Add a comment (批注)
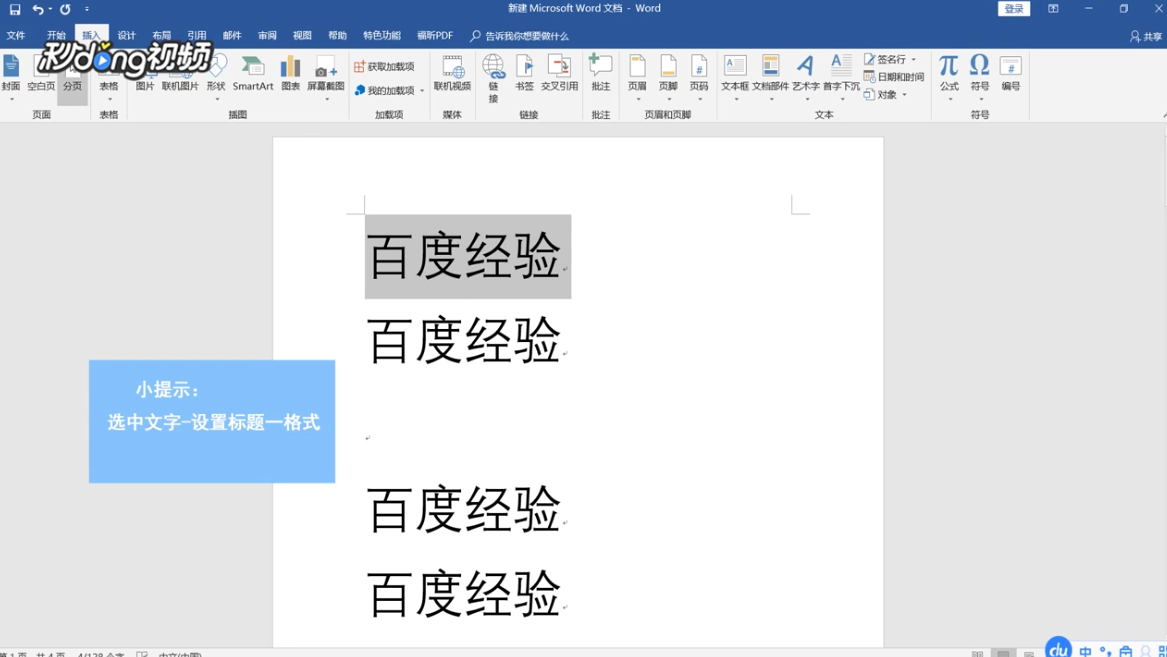Image resolution: width=1167 pixels, height=657 pixels. pos(601,73)
